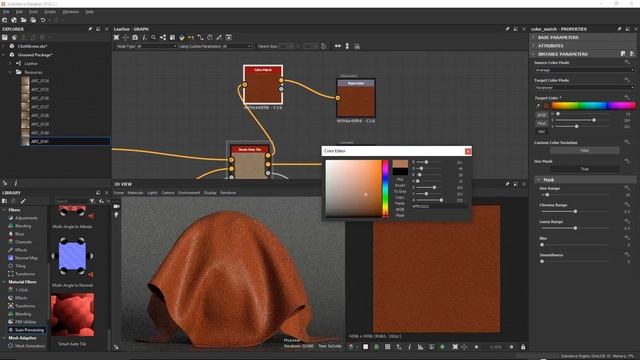
Task: Click the info icon in the 2D view toolbar
Action: coord(409,347)
